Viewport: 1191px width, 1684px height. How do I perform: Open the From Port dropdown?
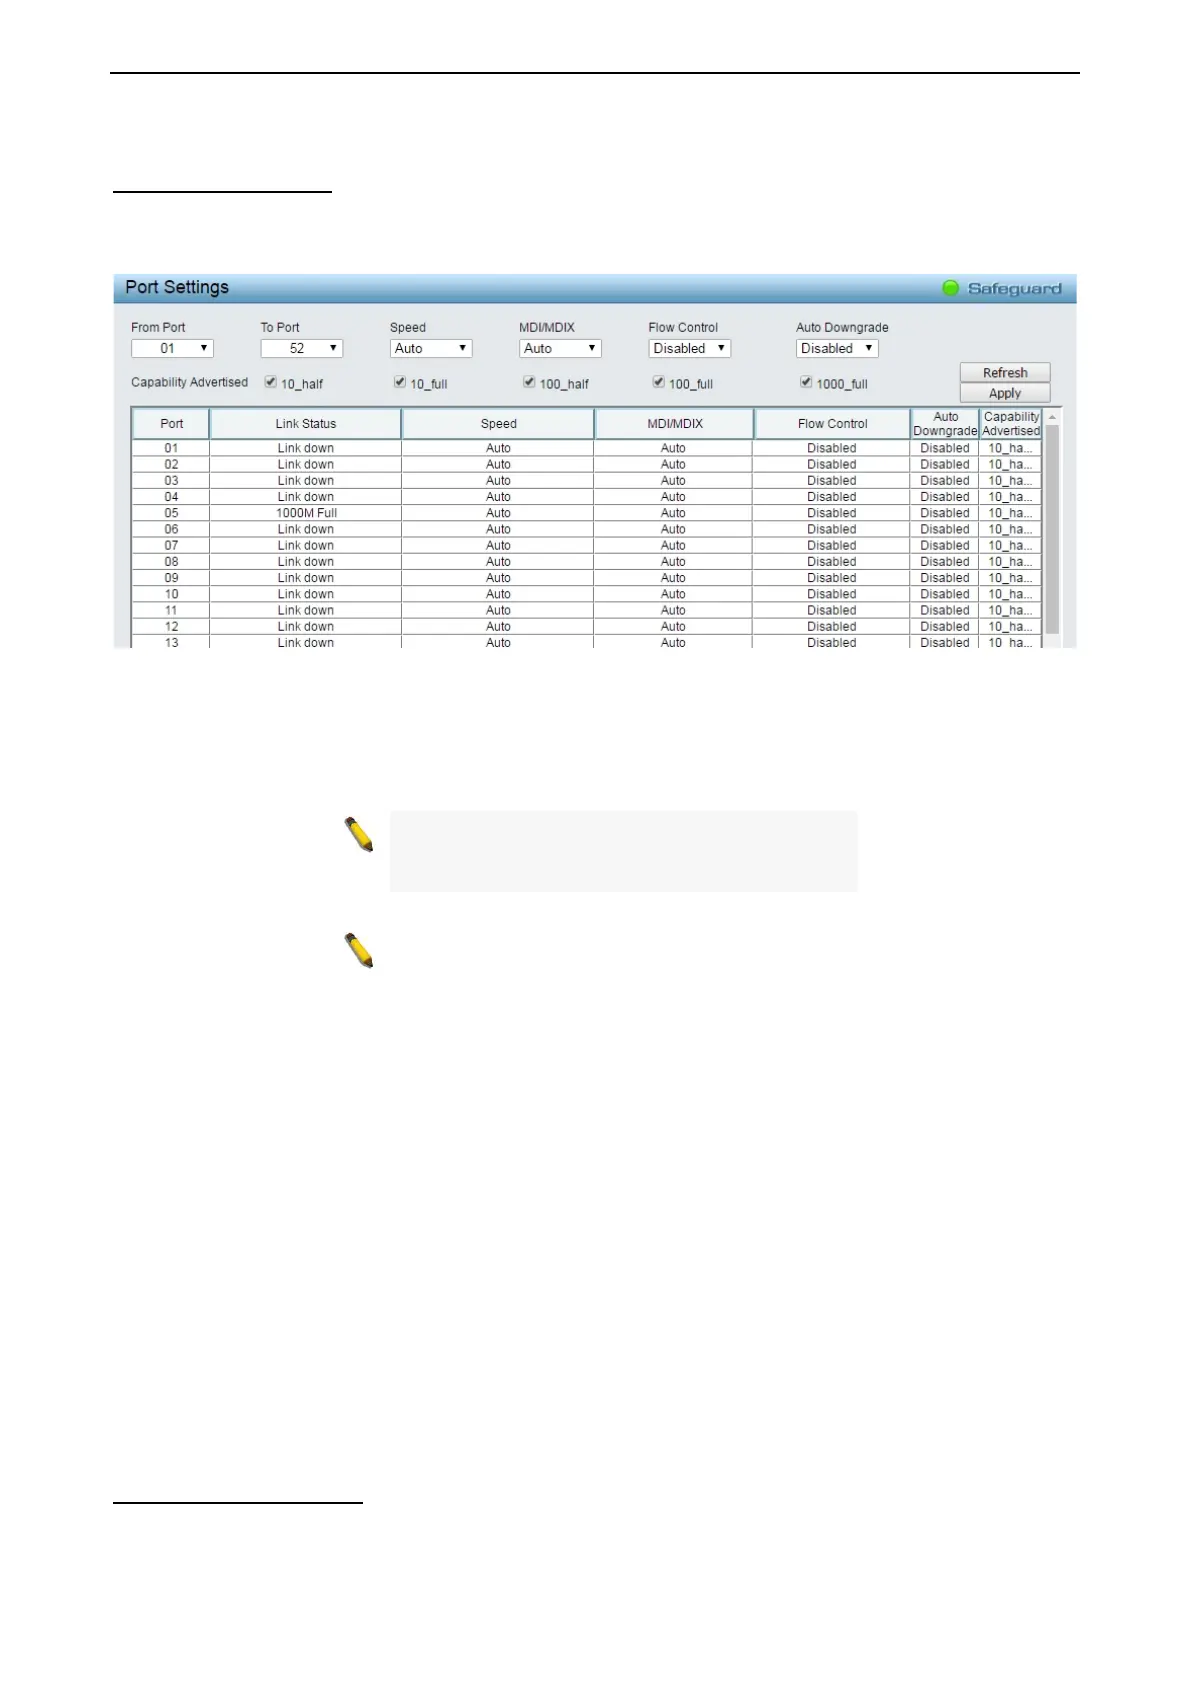172,348
